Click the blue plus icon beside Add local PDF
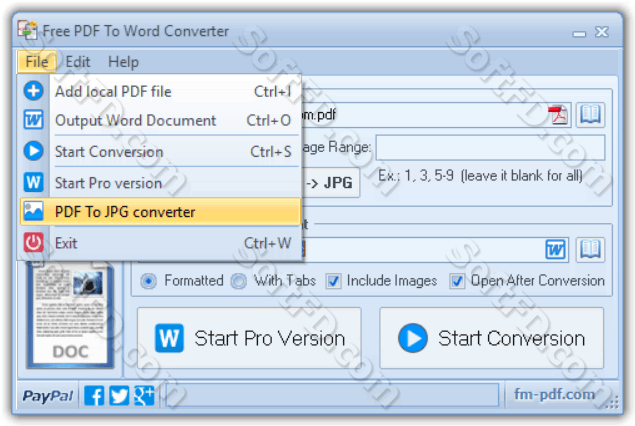Screen dimensions: 635x426 coord(33,91)
